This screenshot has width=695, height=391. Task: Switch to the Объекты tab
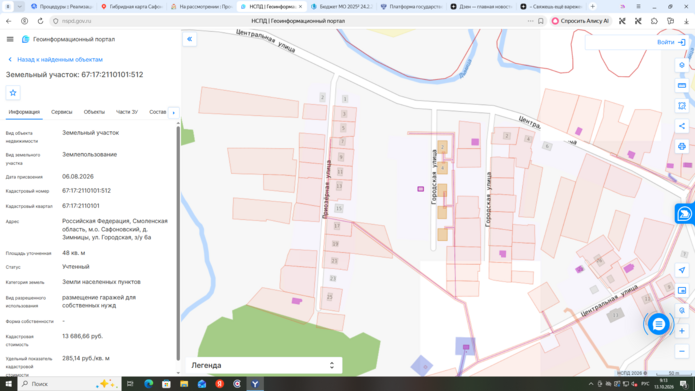click(94, 112)
